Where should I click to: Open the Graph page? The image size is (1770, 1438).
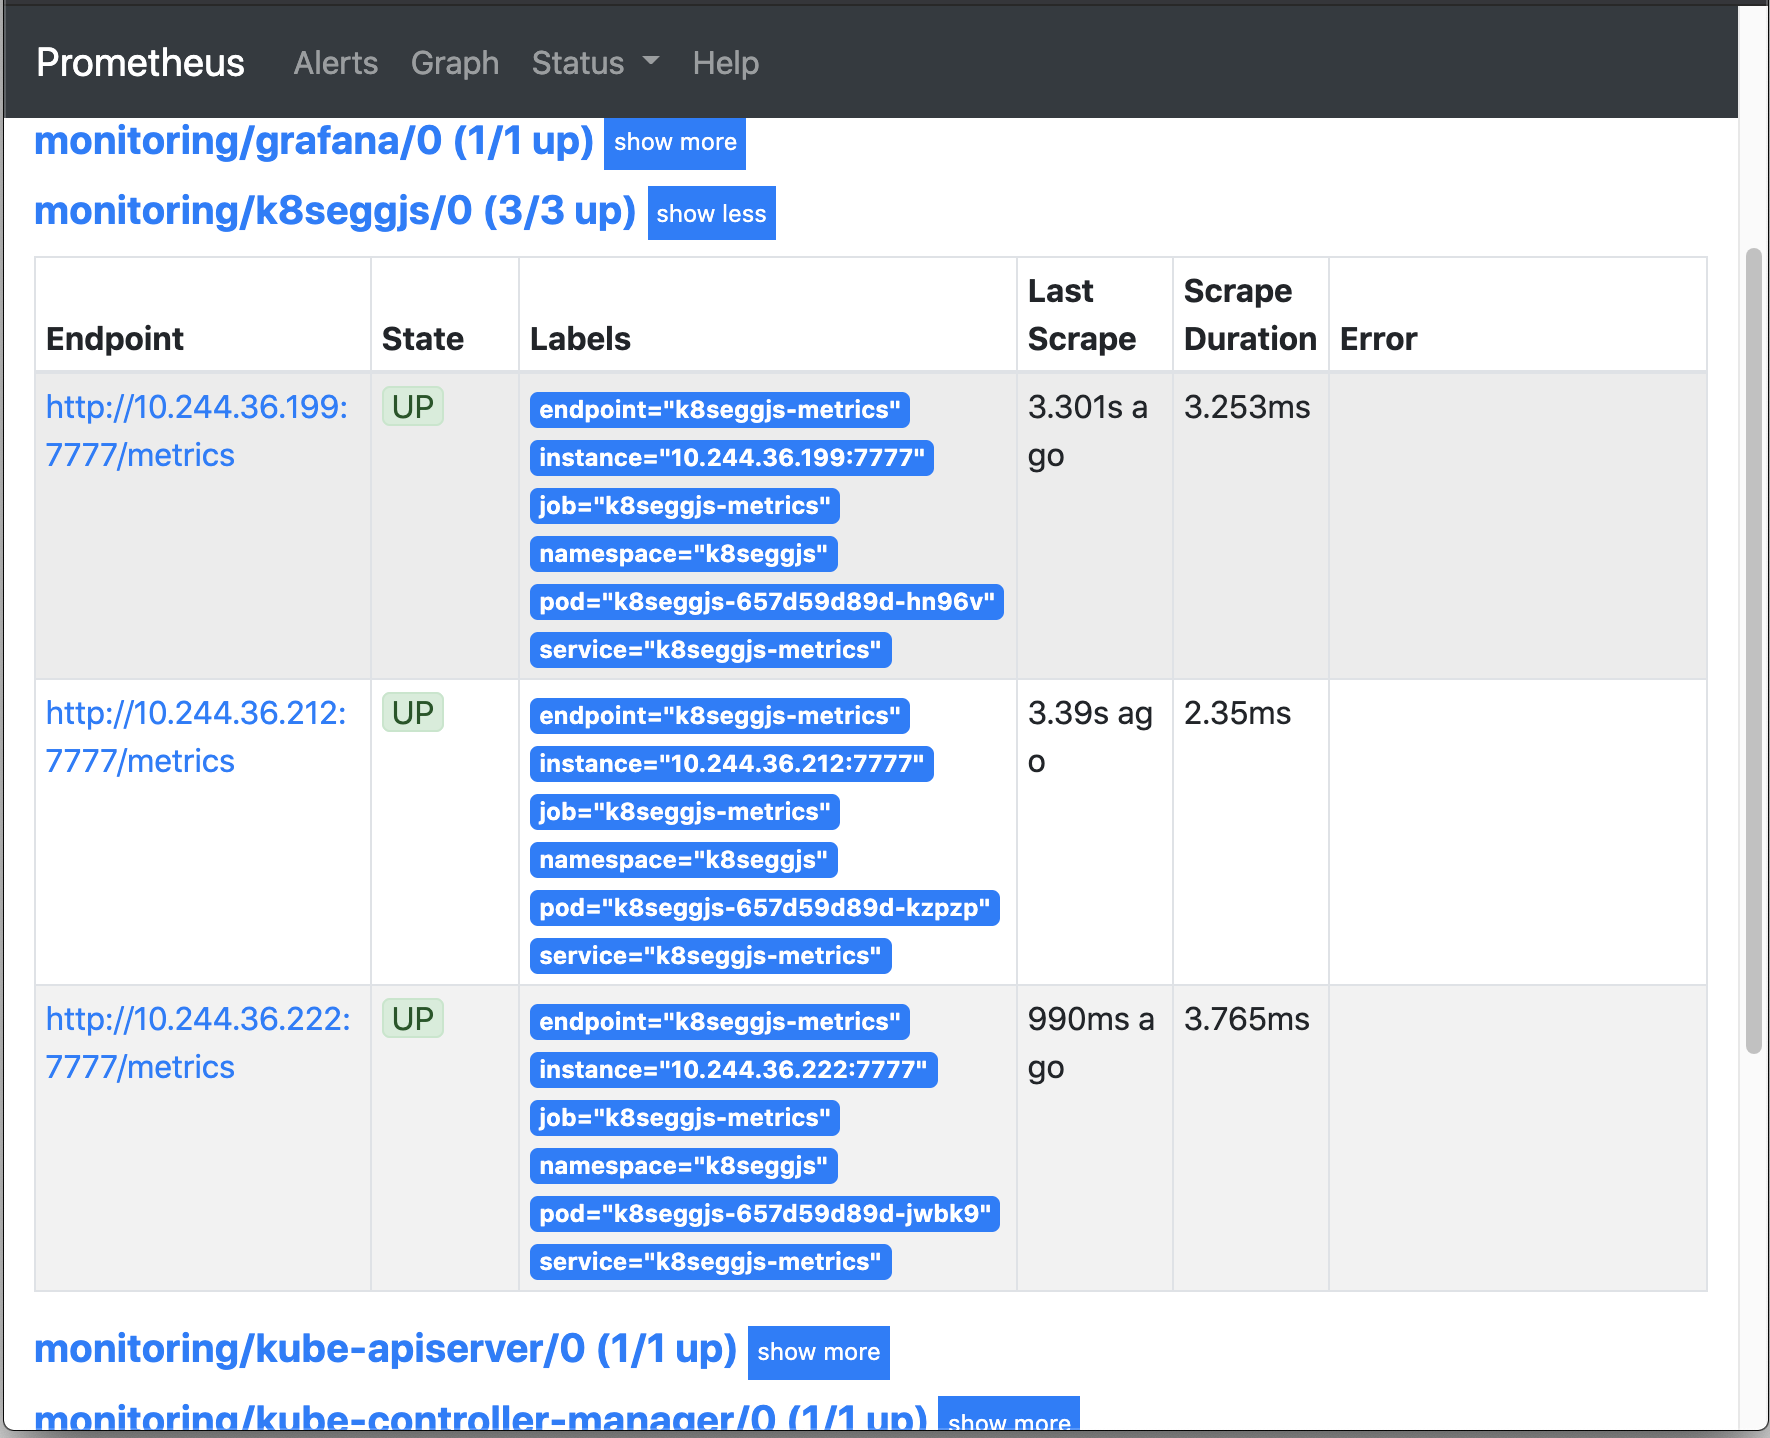click(455, 63)
